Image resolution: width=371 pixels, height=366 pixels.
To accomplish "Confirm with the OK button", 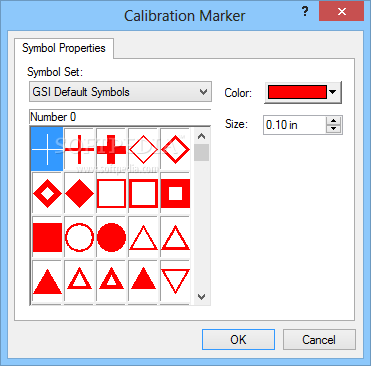I will [238, 340].
